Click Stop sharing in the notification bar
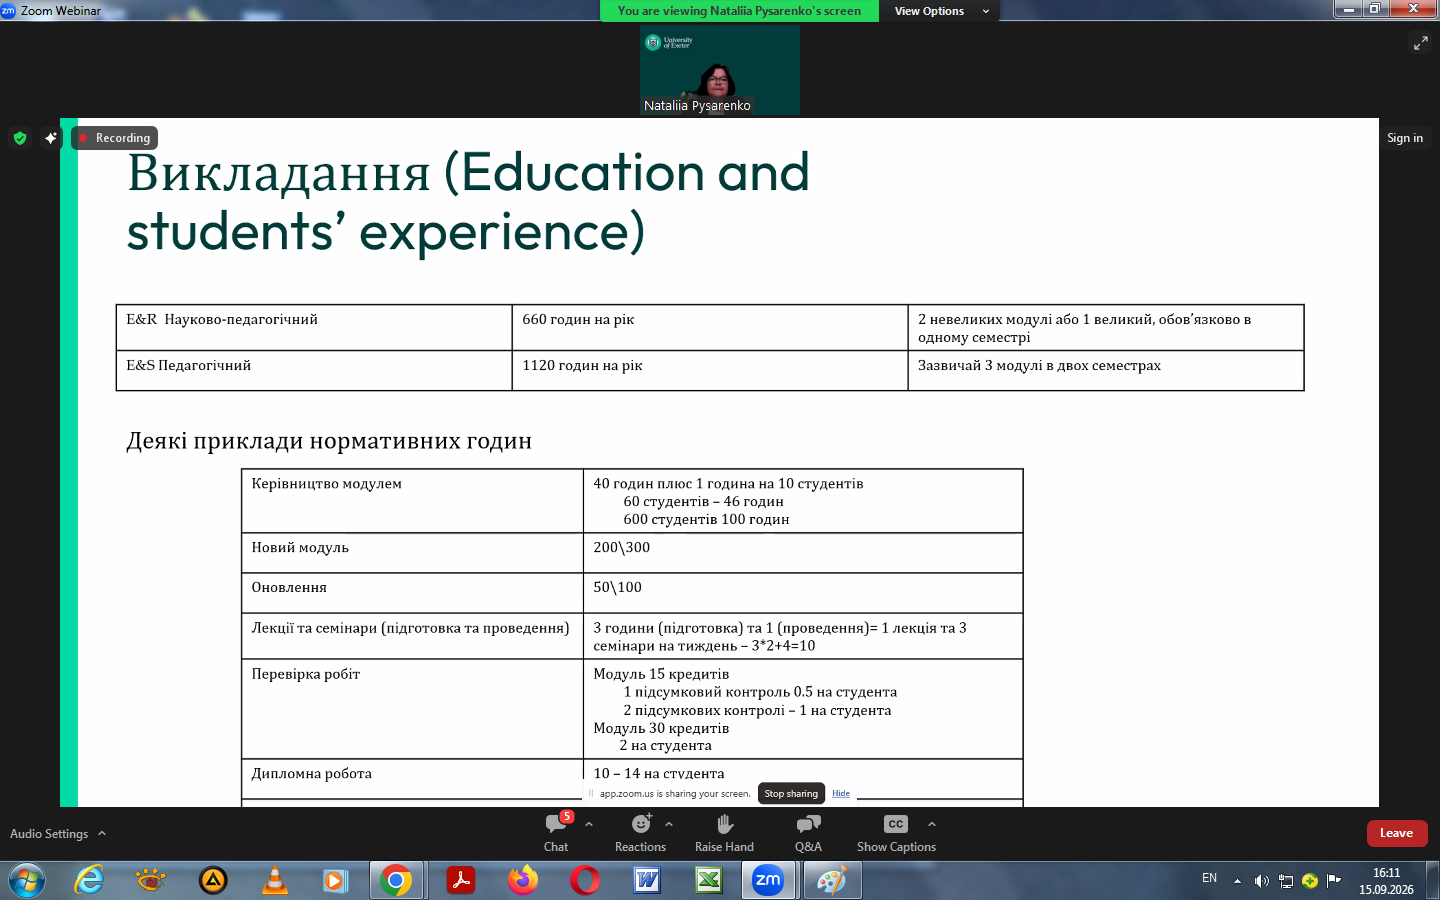1440x900 pixels. [791, 794]
